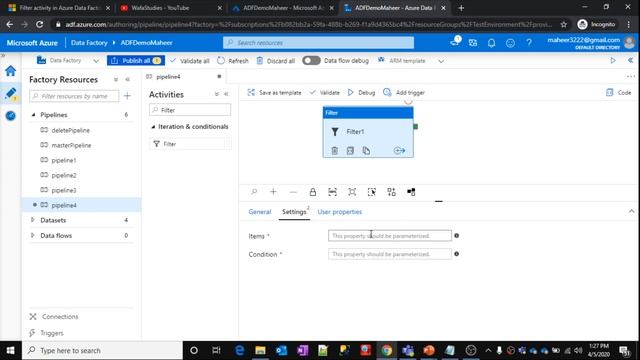The width and height of the screenshot is (640, 360).
Task: Click auto align icon
Action: tap(391, 192)
